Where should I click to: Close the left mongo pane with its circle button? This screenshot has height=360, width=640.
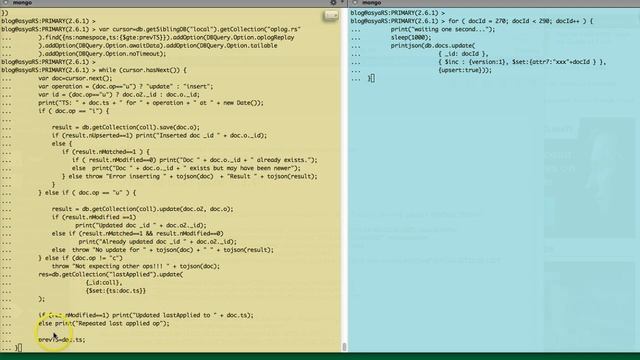6,2
